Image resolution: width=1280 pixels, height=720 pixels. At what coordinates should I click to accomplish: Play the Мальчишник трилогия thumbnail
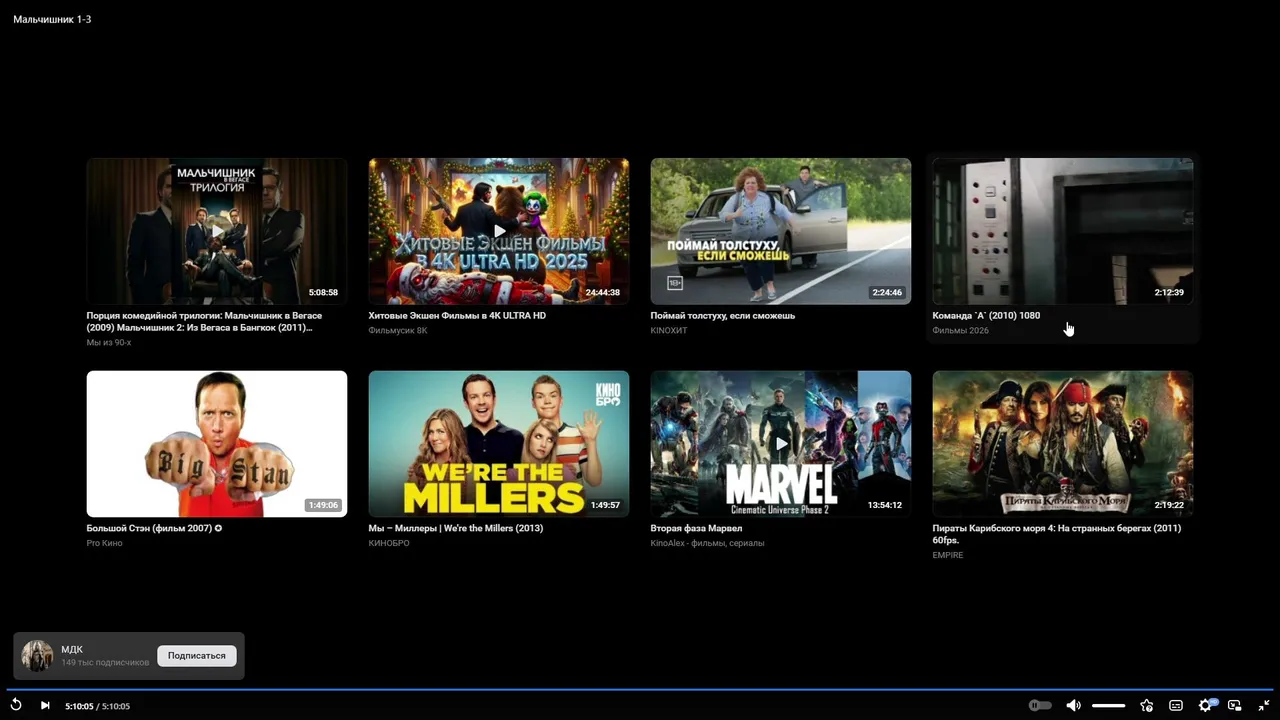(217, 231)
